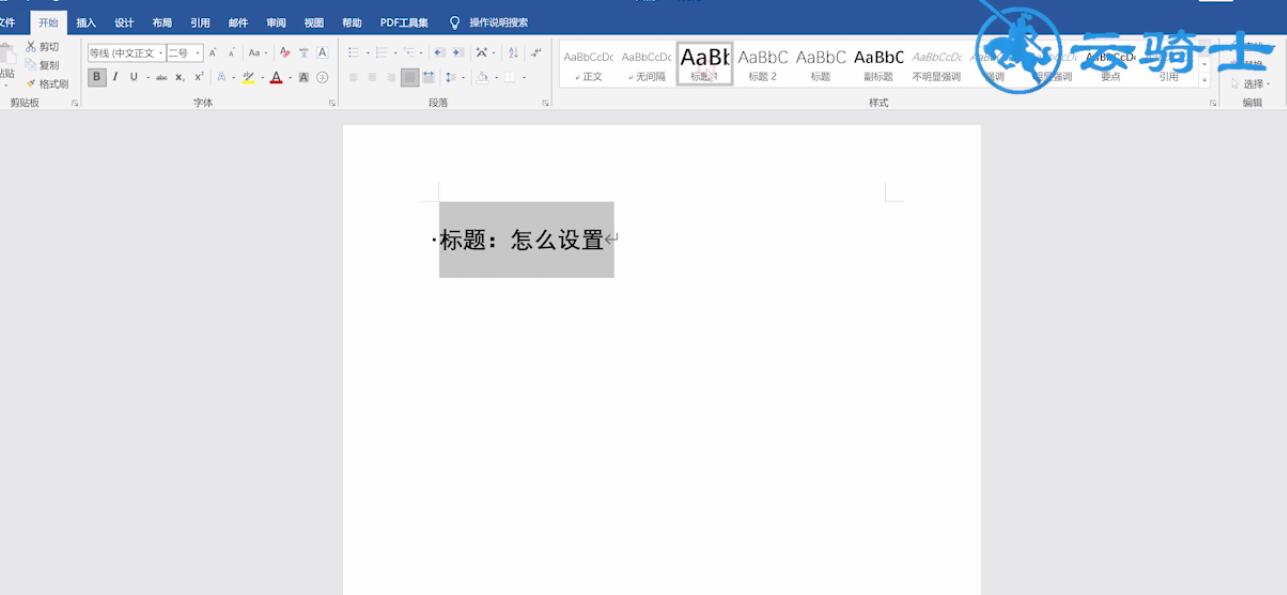Clear all formatting eraser icon
Screen dimensions: 1287x595
[285, 52]
